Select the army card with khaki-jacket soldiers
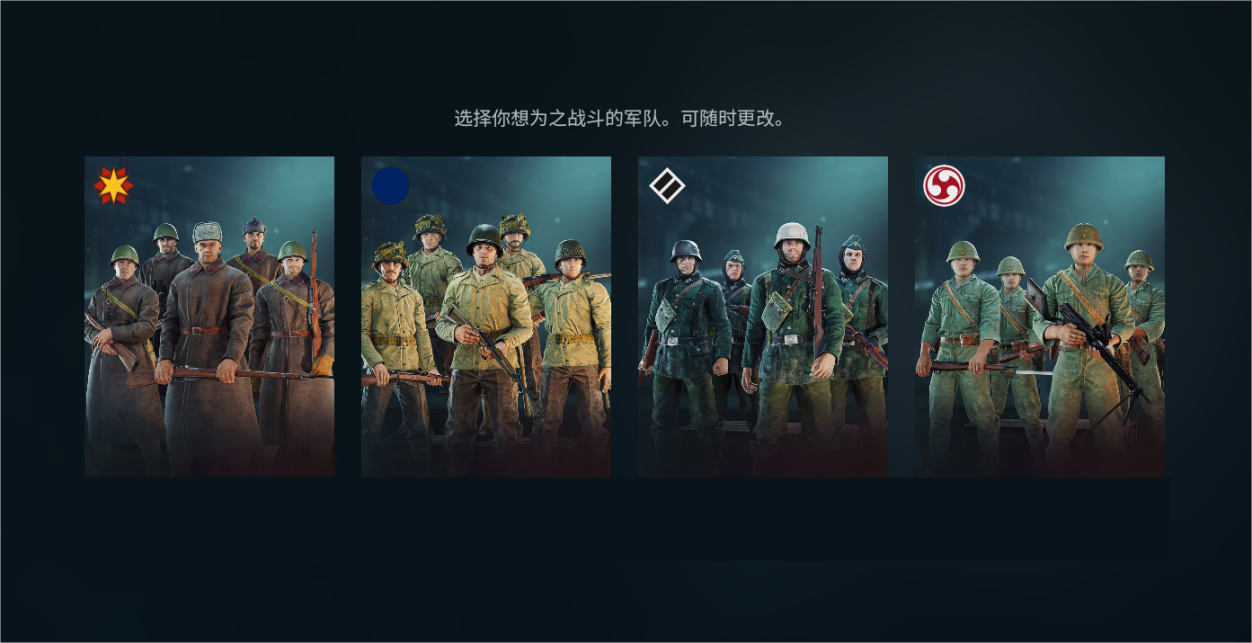 click(x=486, y=316)
